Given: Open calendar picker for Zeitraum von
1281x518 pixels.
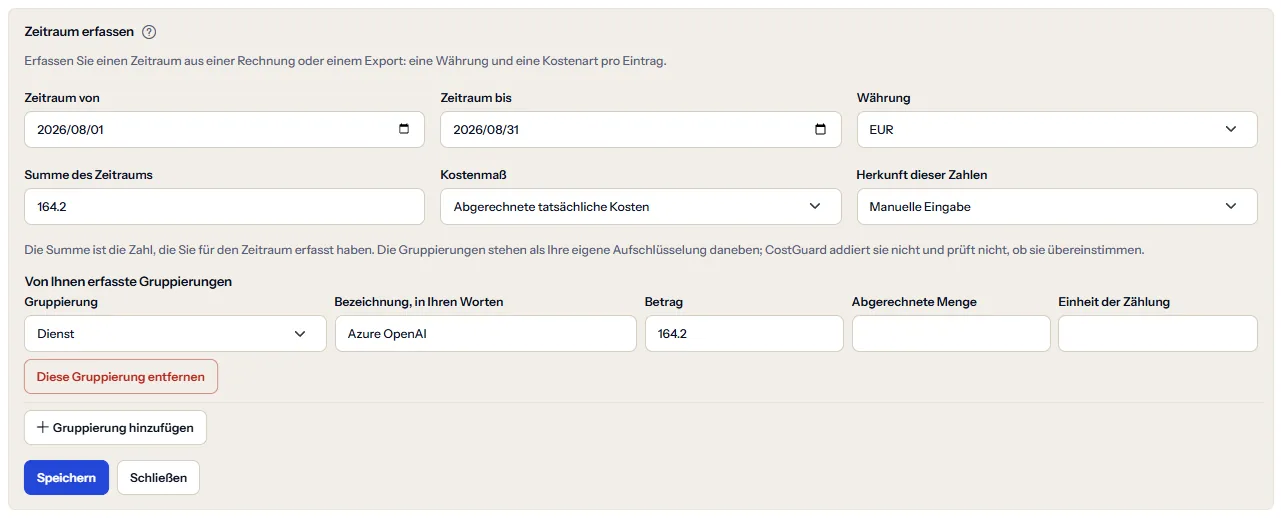Looking at the screenshot, I should click(x=404, y=129).
